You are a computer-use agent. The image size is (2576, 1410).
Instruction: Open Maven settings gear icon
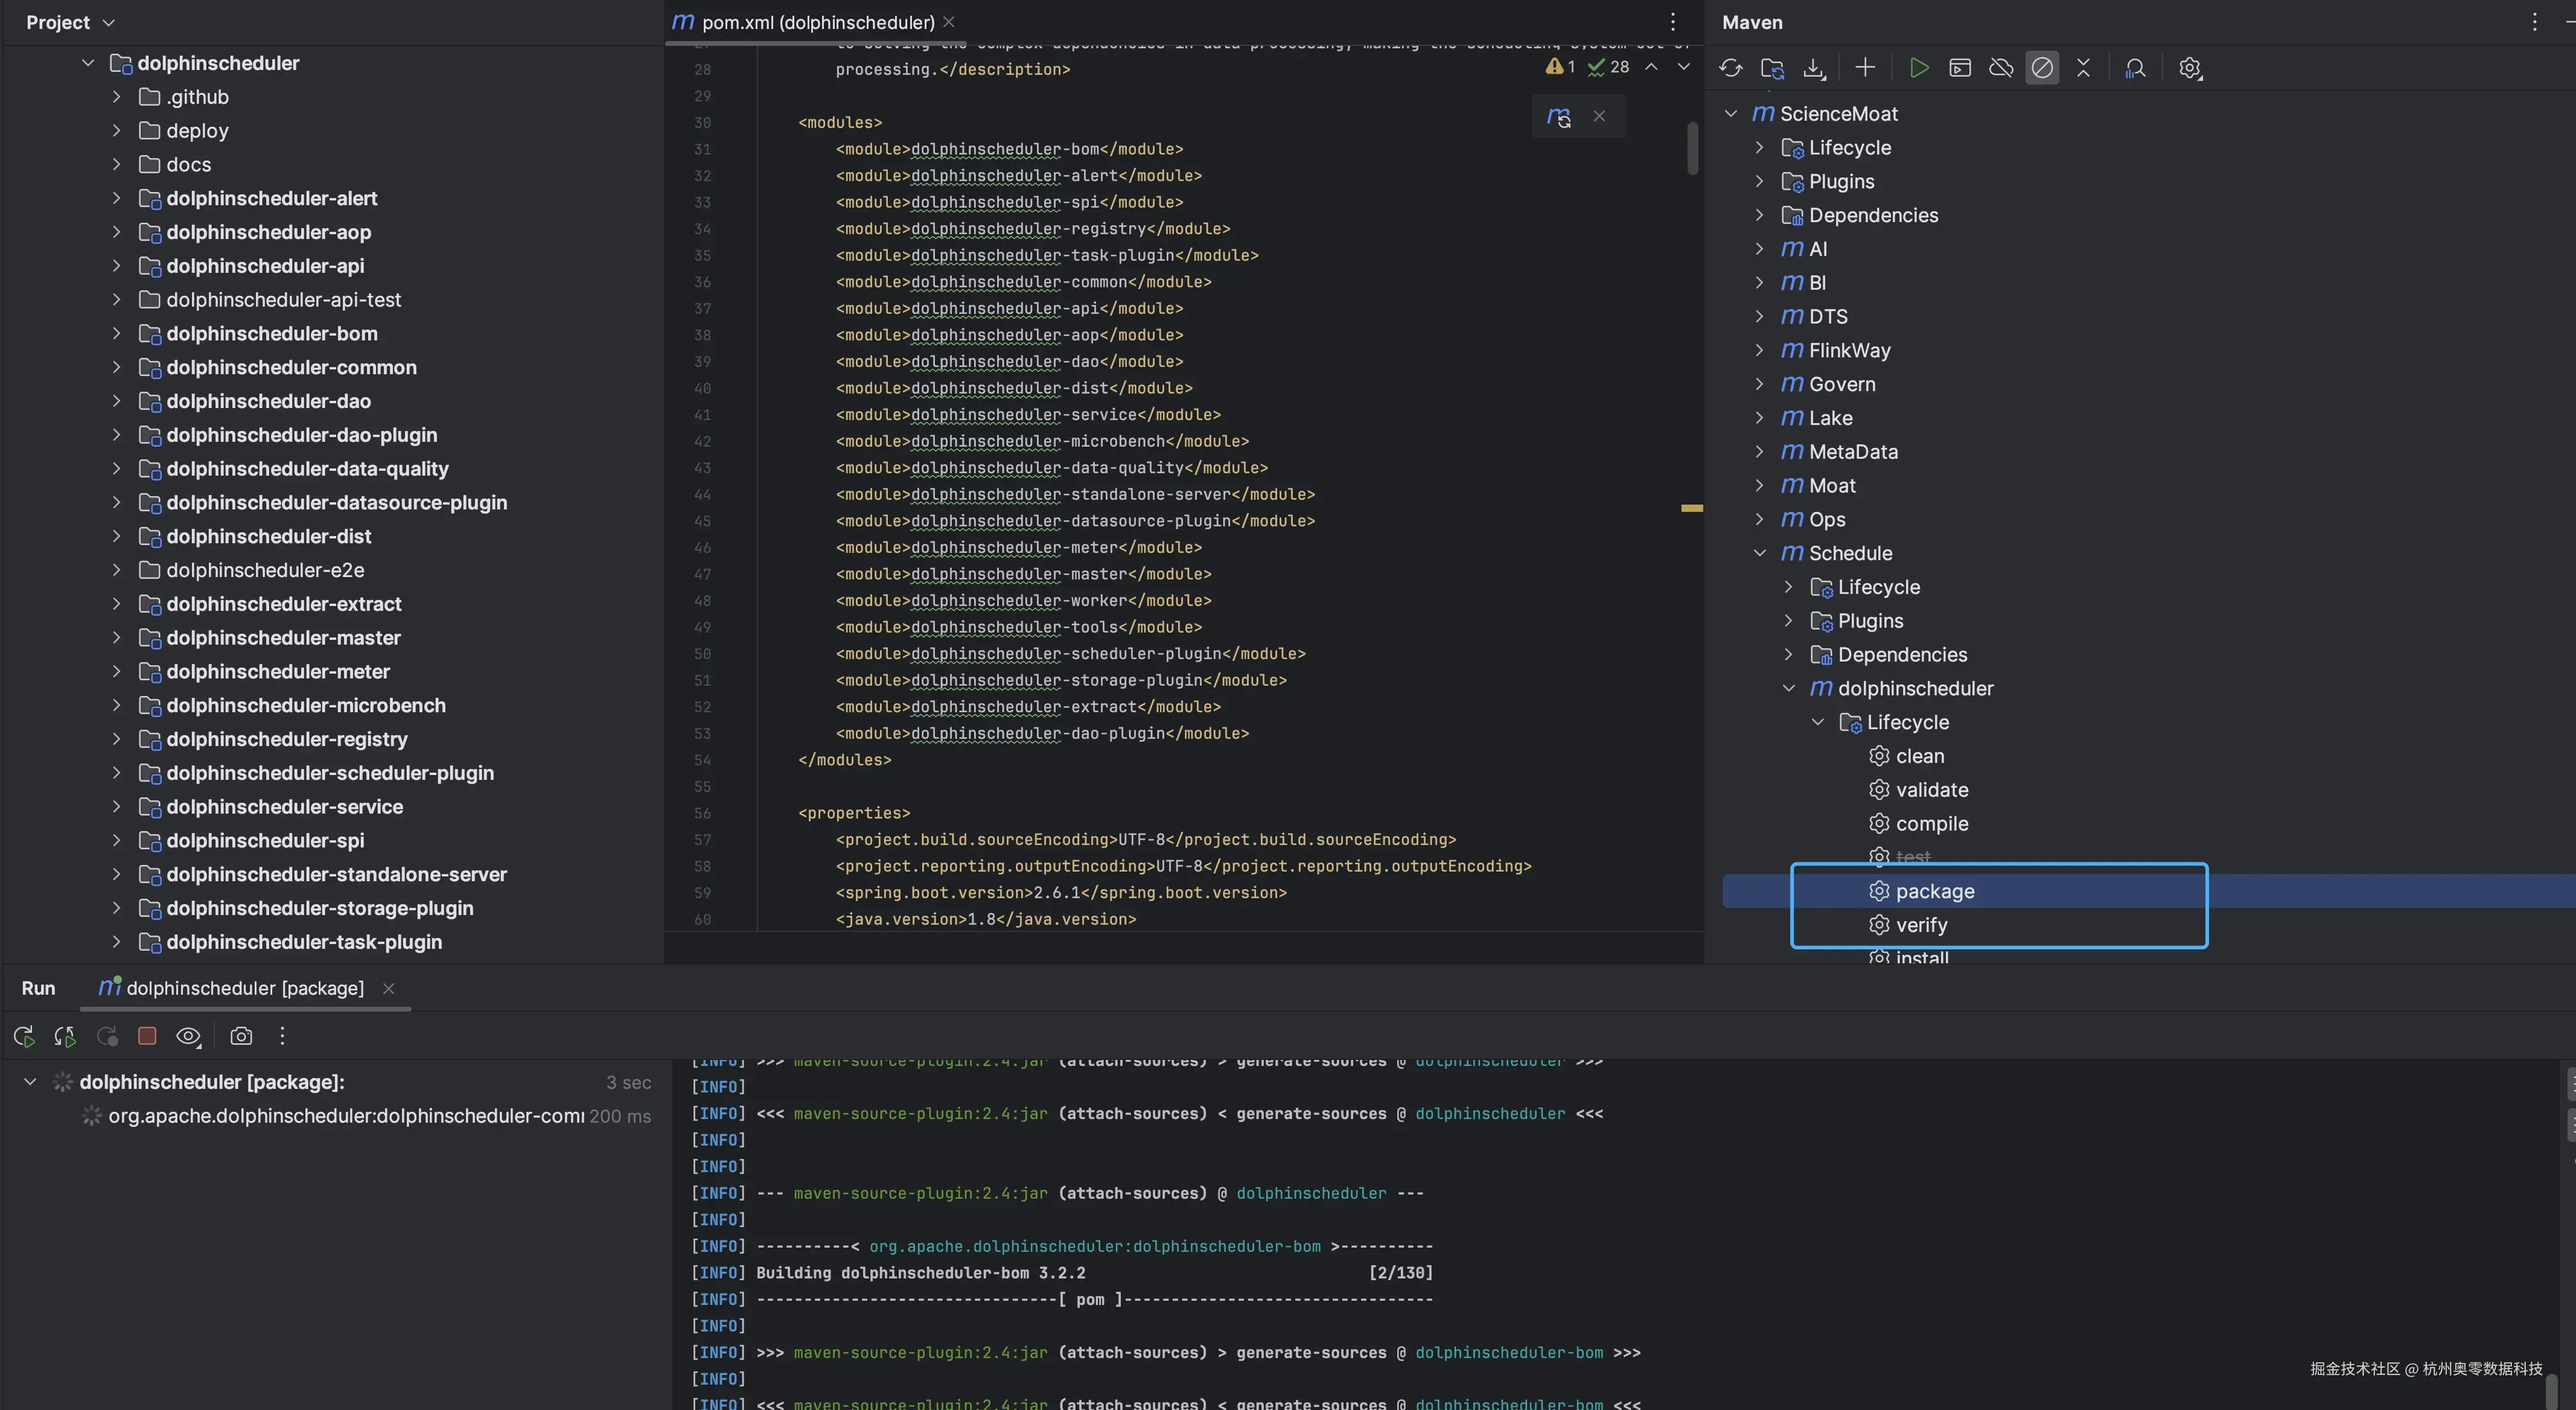(2190, 68)
